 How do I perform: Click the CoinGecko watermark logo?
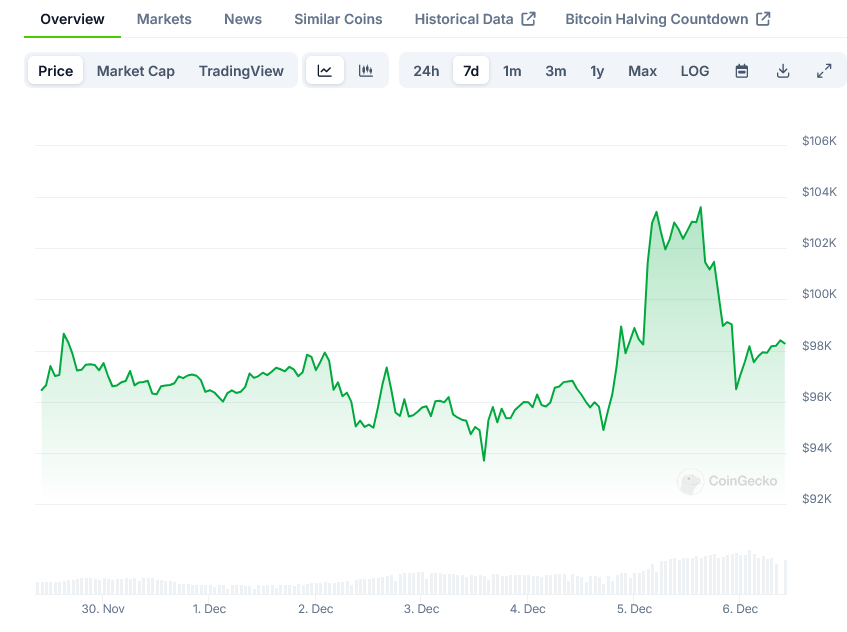click(x=690, y=481)
